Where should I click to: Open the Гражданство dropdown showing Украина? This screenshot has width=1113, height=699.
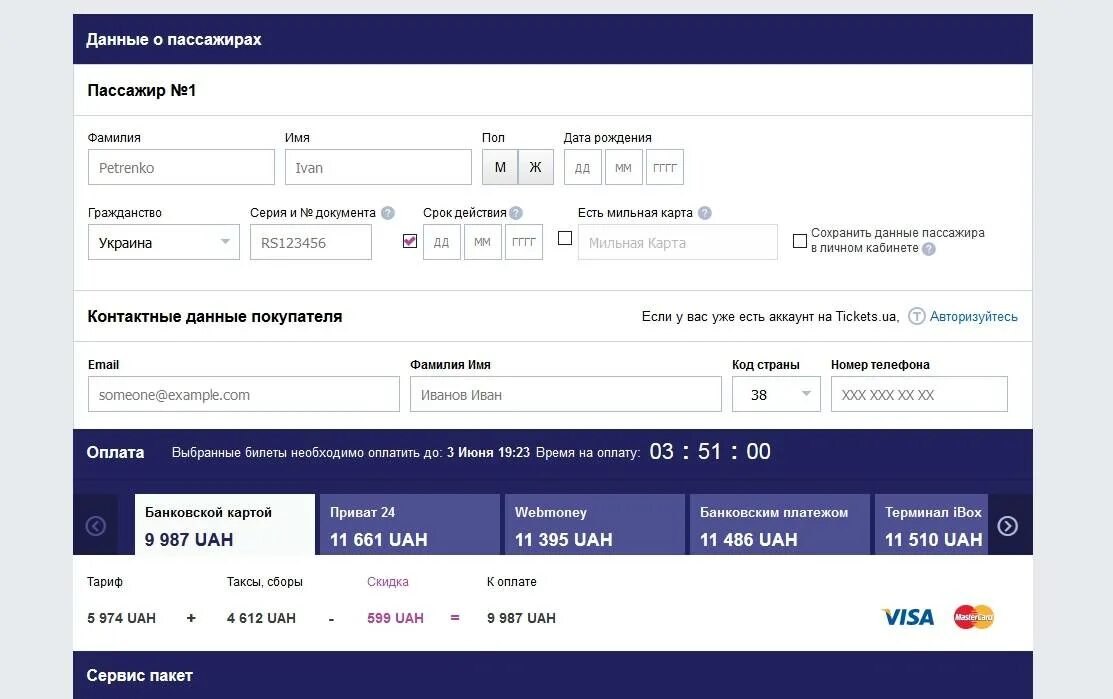tap(164, 243)
